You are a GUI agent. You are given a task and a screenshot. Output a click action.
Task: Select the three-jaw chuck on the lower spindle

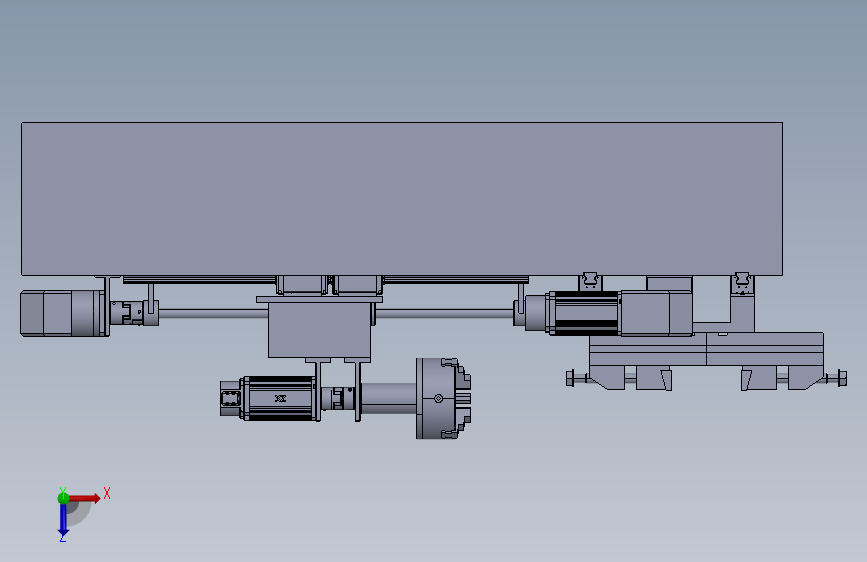tap(443, 398)
